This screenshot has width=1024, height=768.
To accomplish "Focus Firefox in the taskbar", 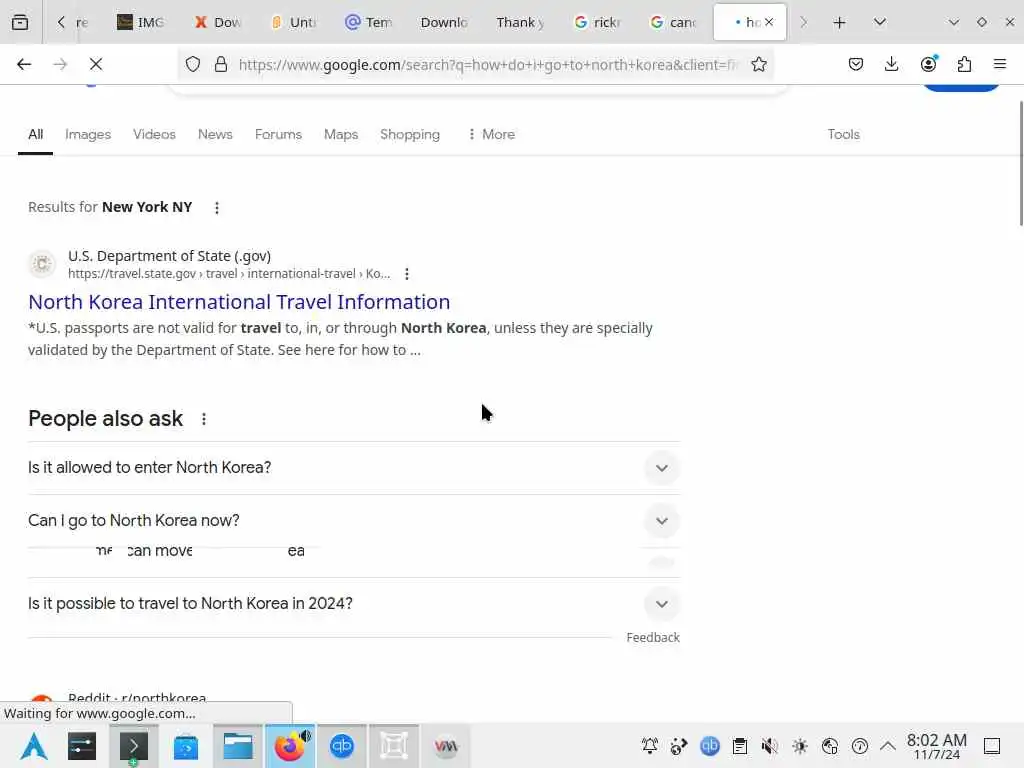I will tap(290, 746).
